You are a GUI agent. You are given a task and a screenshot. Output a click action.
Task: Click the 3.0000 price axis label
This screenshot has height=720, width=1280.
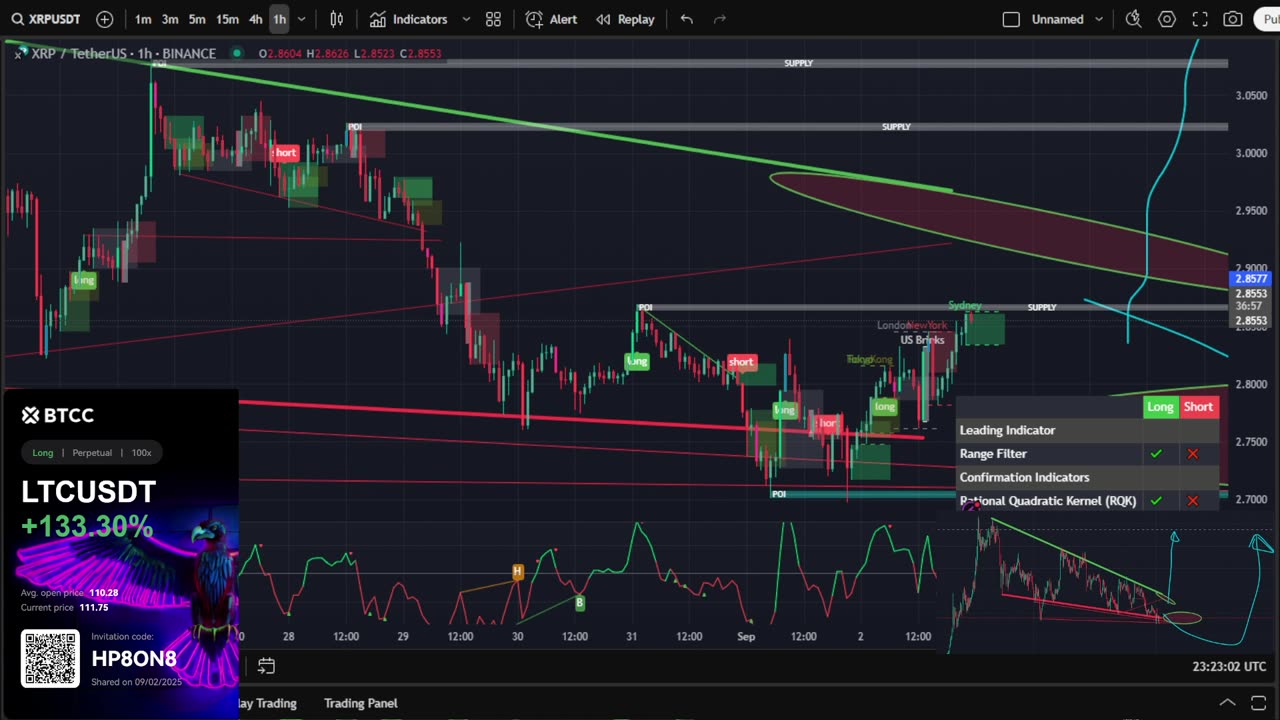[1251, 153]
